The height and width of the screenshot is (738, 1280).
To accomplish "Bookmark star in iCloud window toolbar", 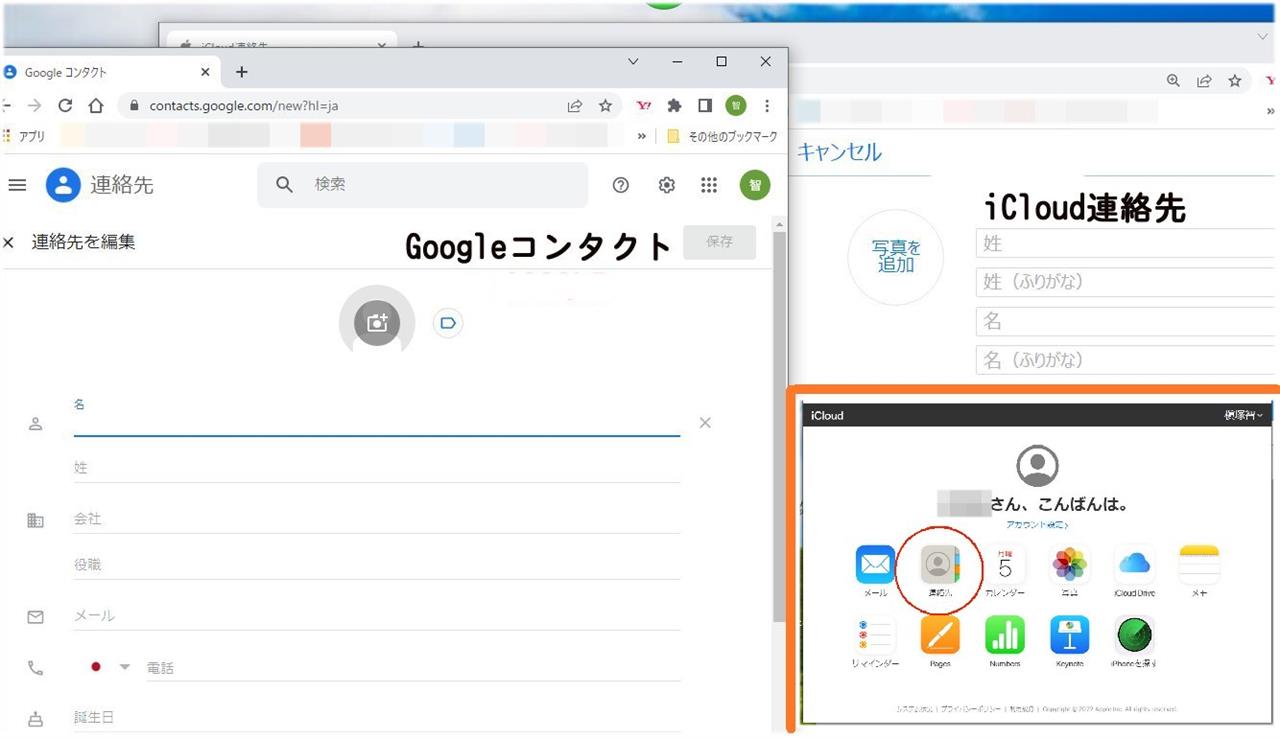I will (x=1235, y=81).
